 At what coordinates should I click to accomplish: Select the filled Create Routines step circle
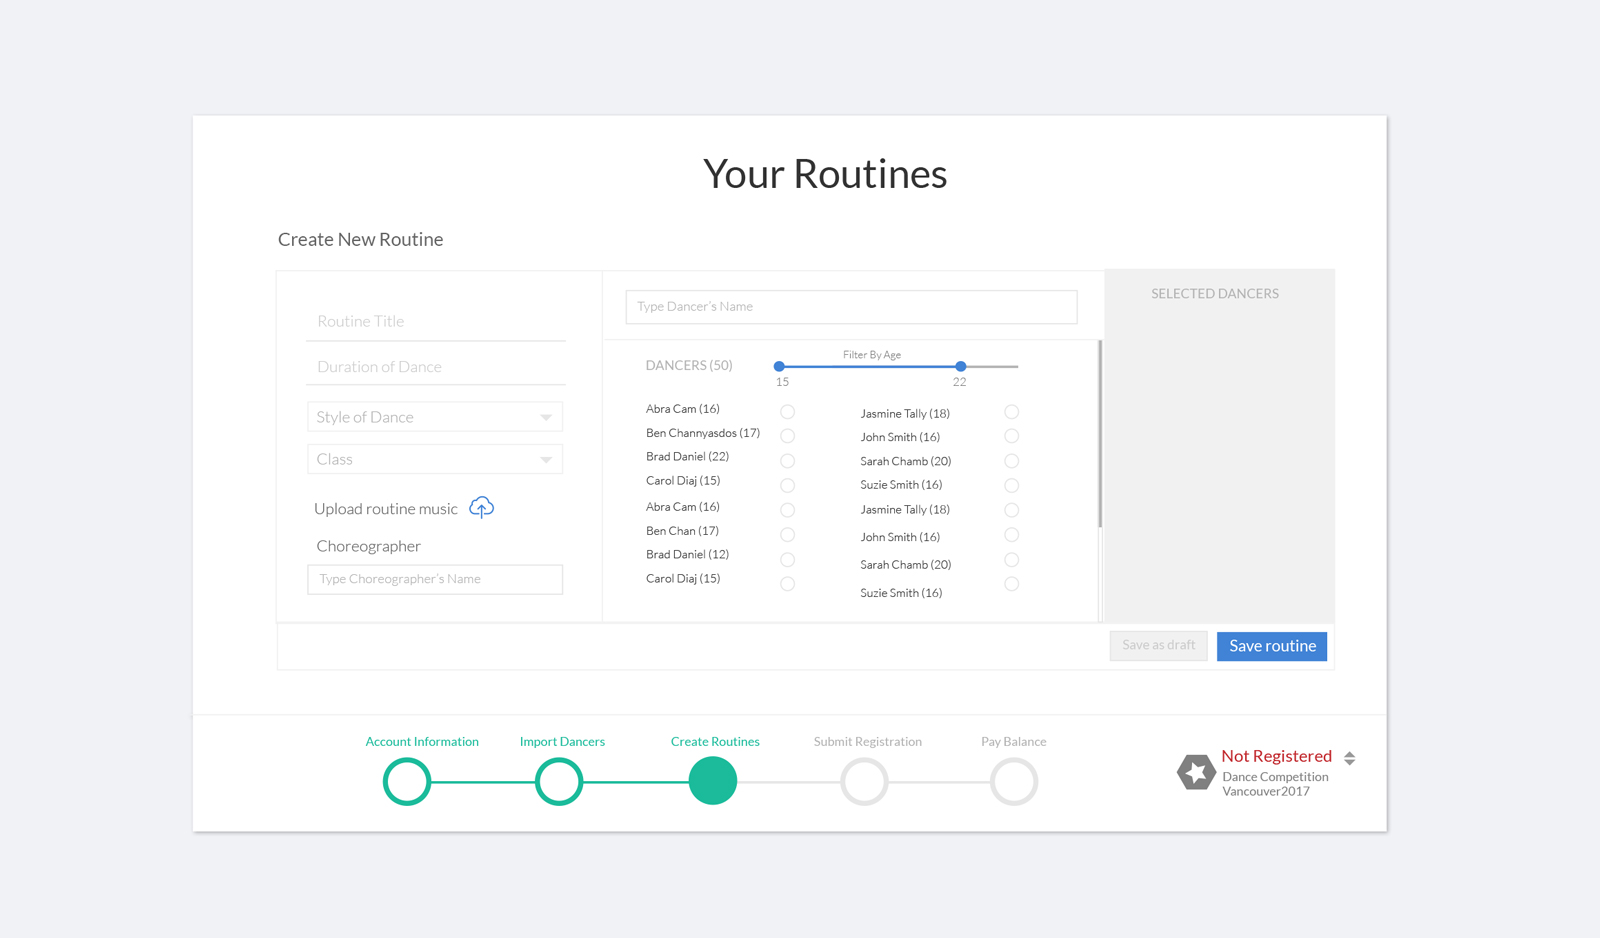(x=713, y=781)
